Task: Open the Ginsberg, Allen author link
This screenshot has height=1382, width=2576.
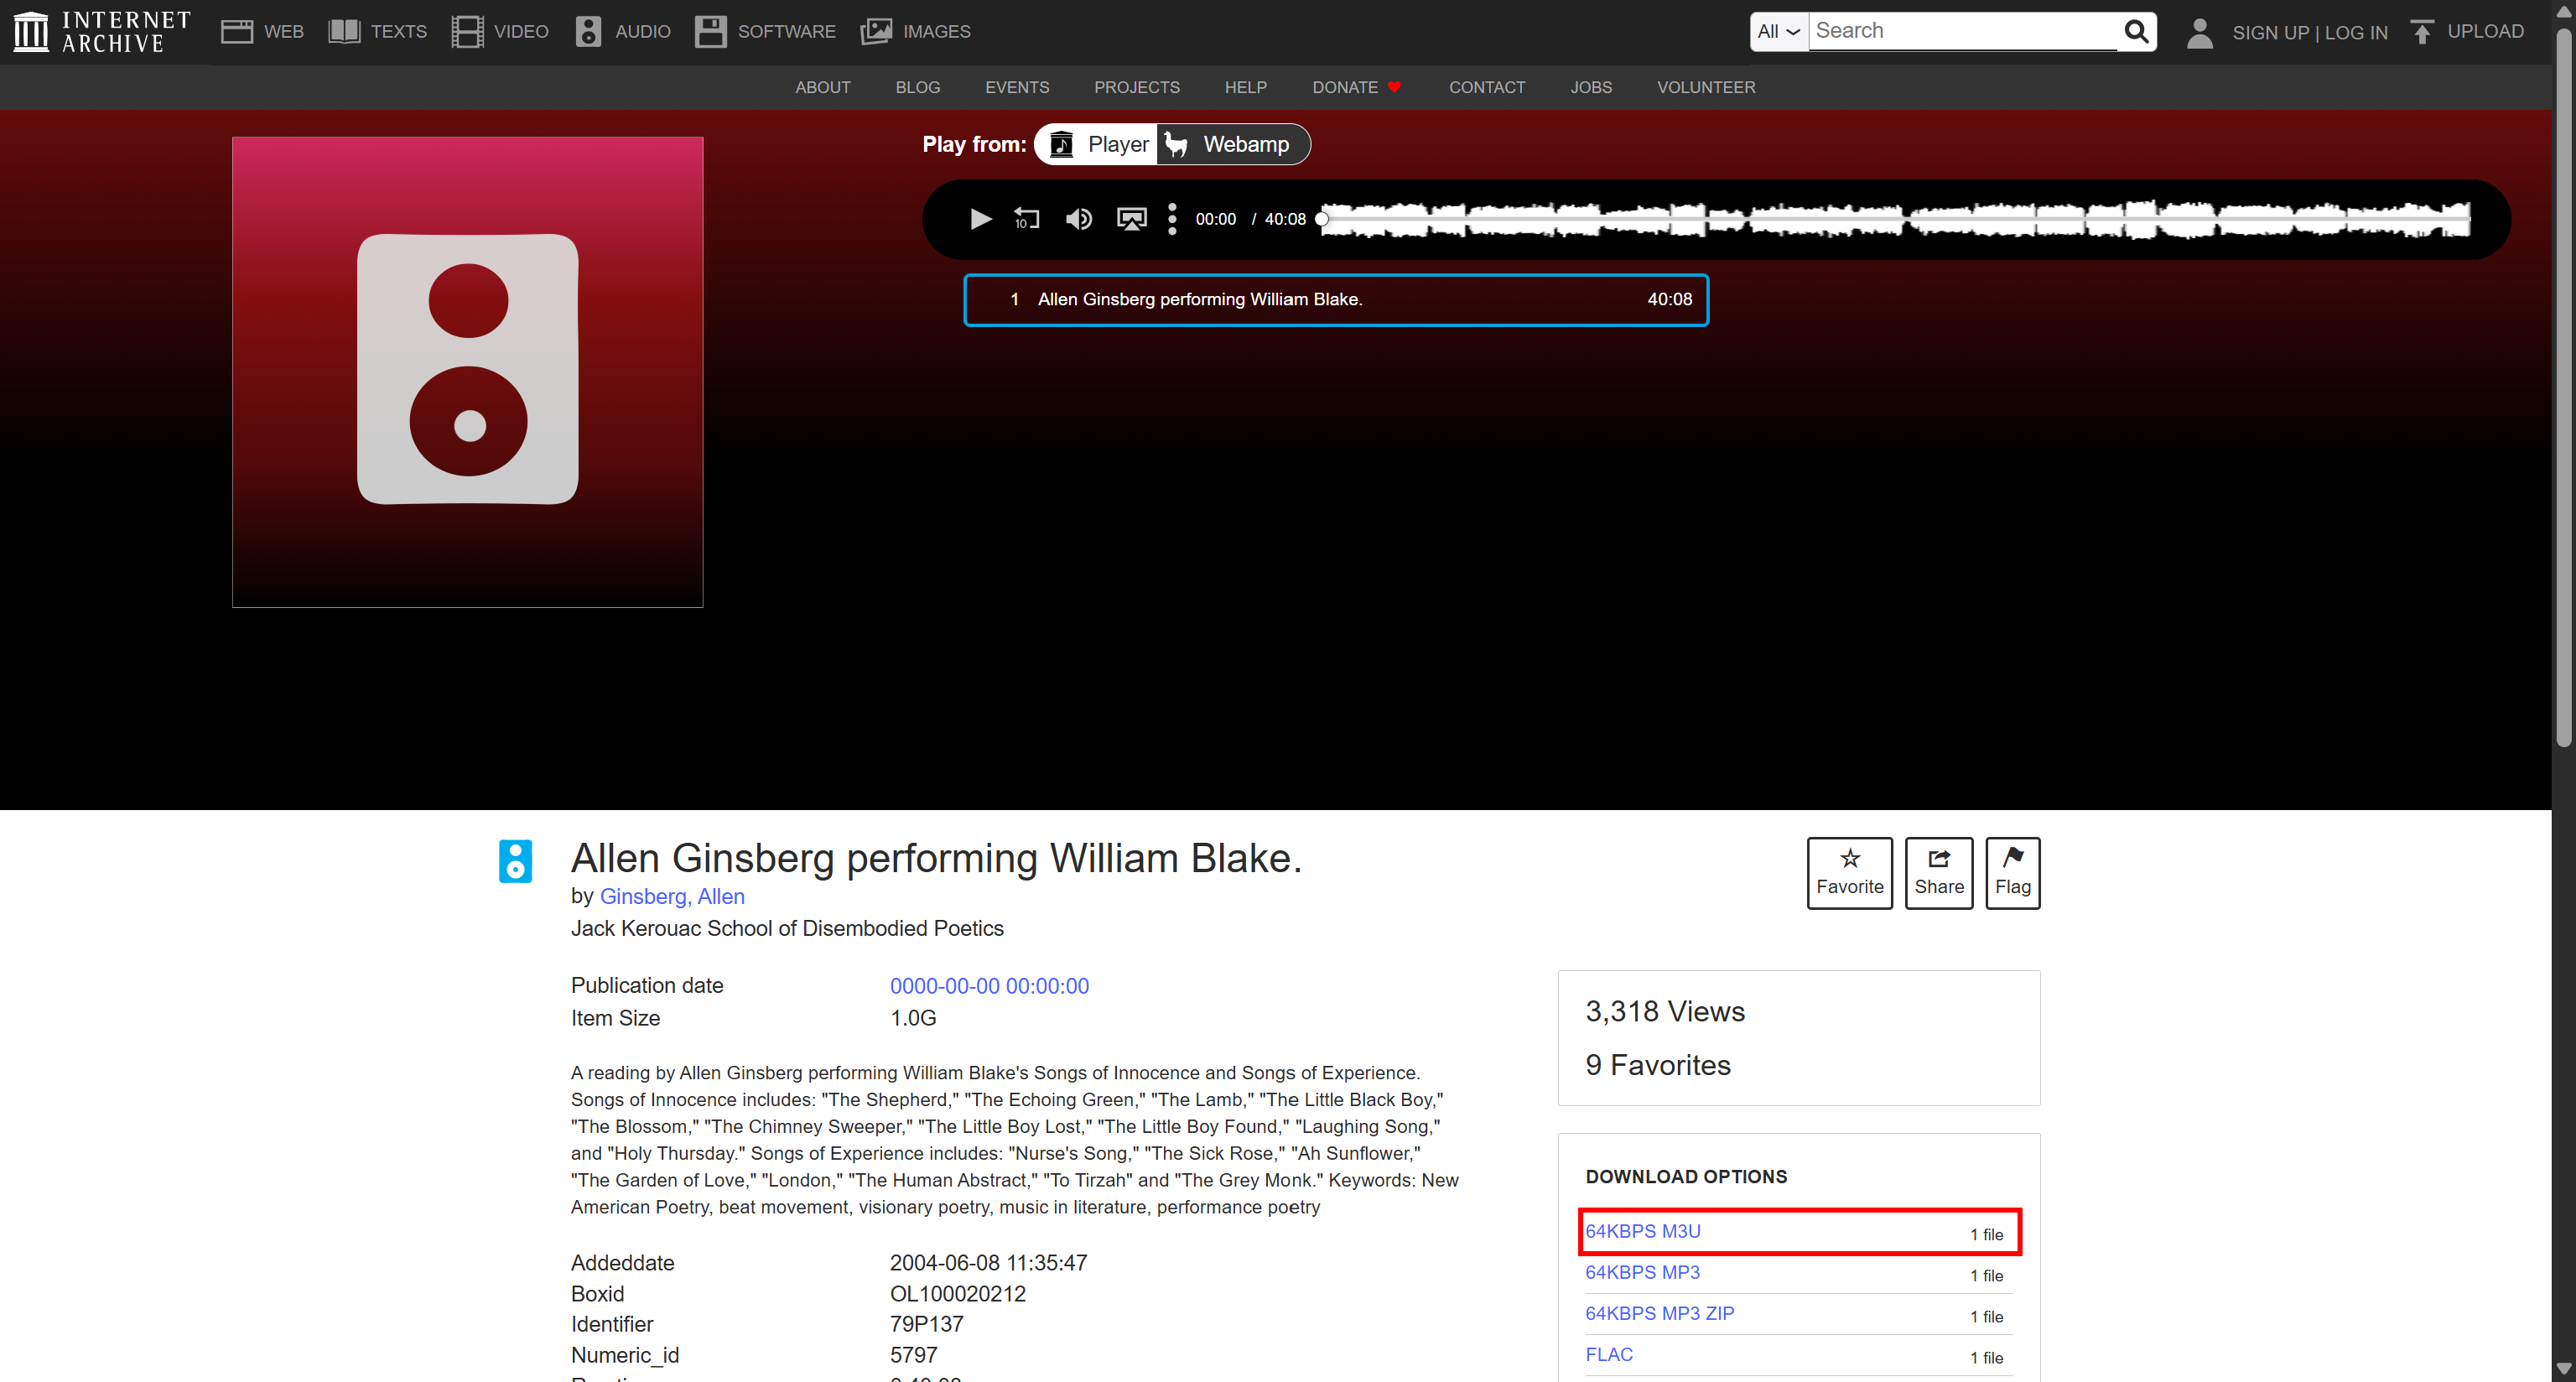Action: [672, 896]
